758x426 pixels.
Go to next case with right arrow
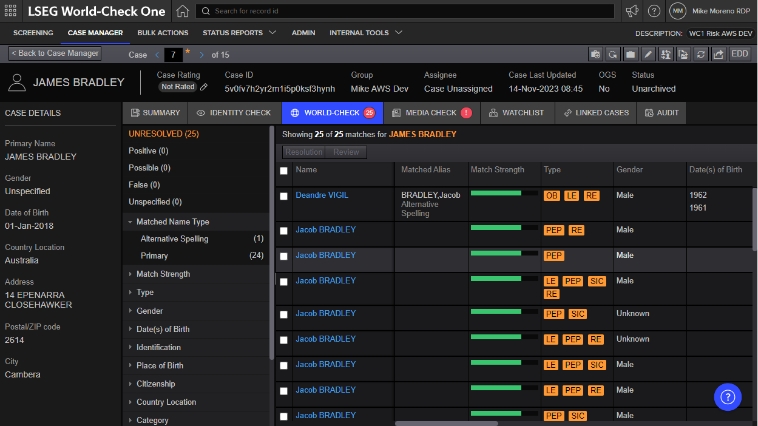pyautogui.click(x=201, y=54)
